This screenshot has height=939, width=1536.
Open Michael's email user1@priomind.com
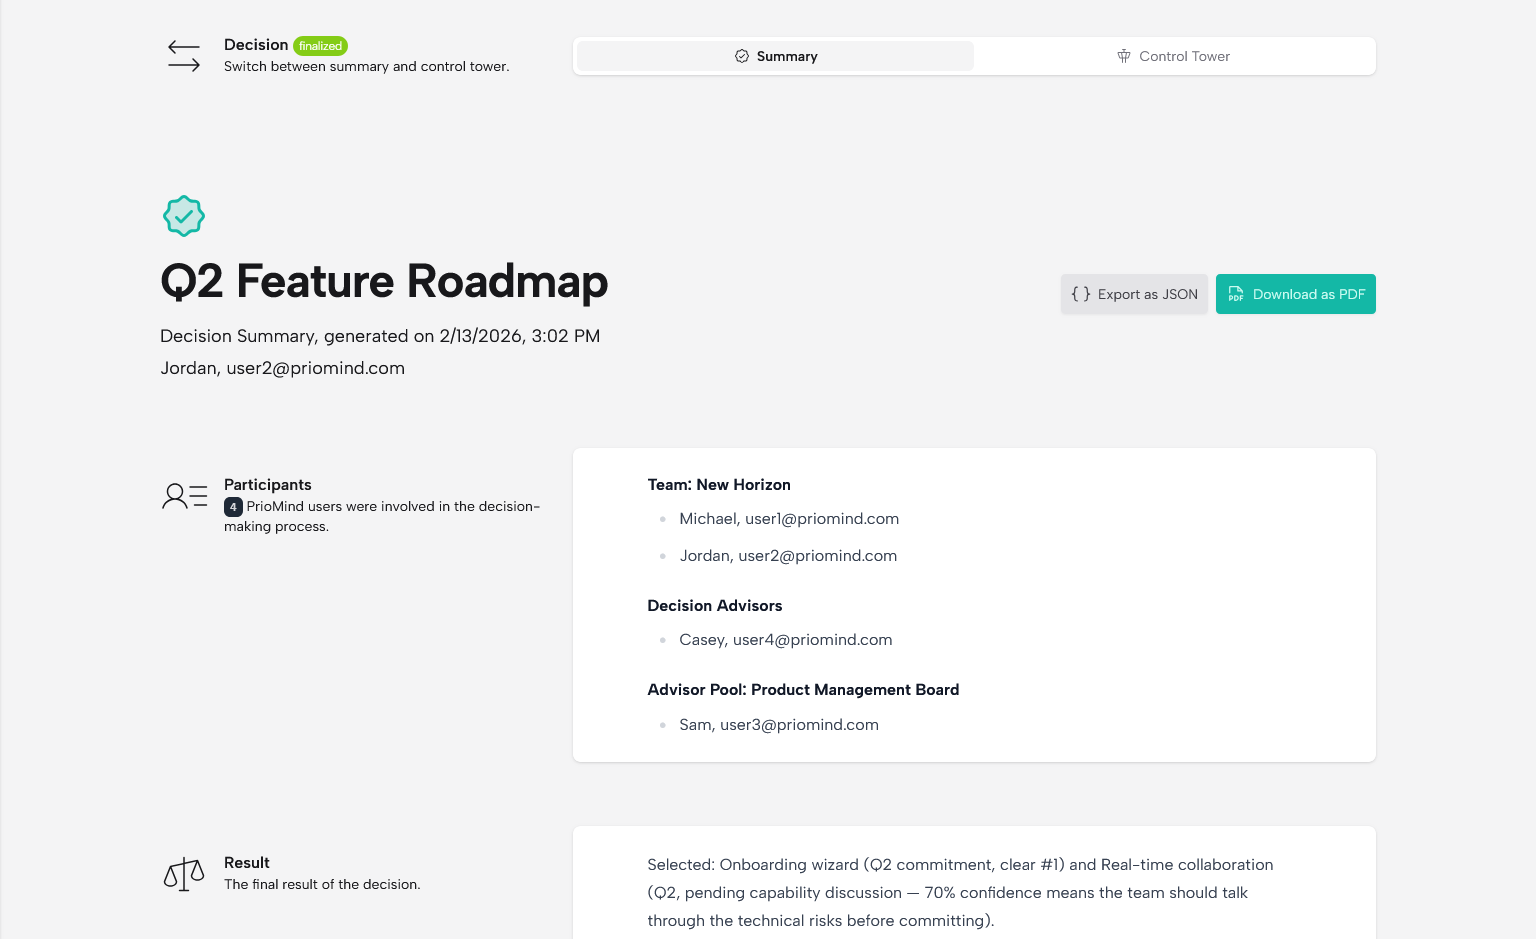click(x=789, y=519)
